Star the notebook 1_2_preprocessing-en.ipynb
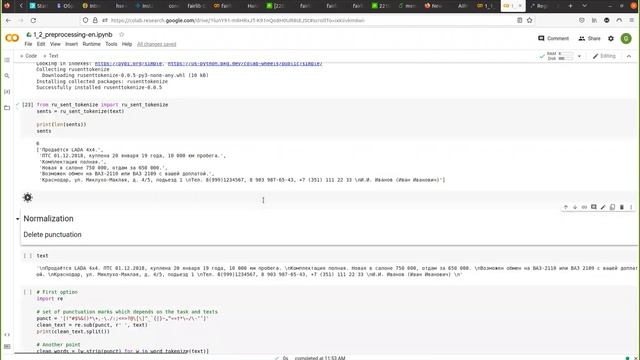640x360 pixels. coord(121,35)
